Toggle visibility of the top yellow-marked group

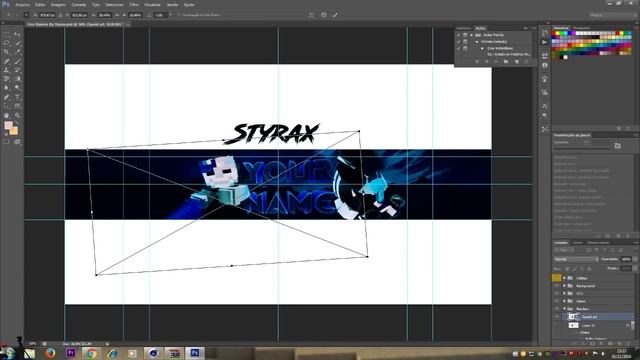click(x=557, y=278)
